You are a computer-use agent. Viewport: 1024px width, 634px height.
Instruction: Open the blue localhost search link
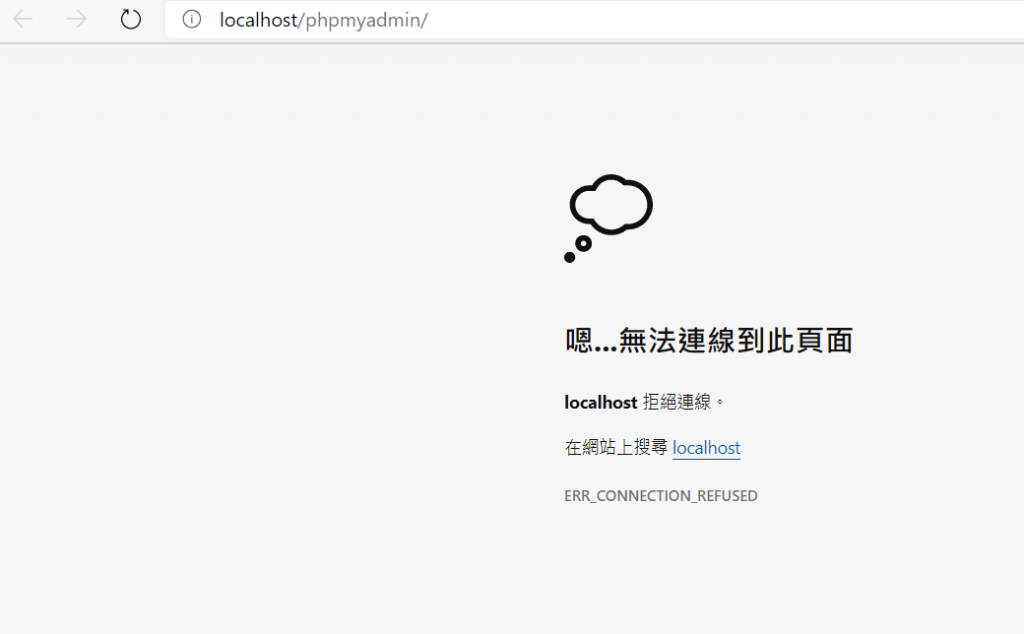click(706, 448)
